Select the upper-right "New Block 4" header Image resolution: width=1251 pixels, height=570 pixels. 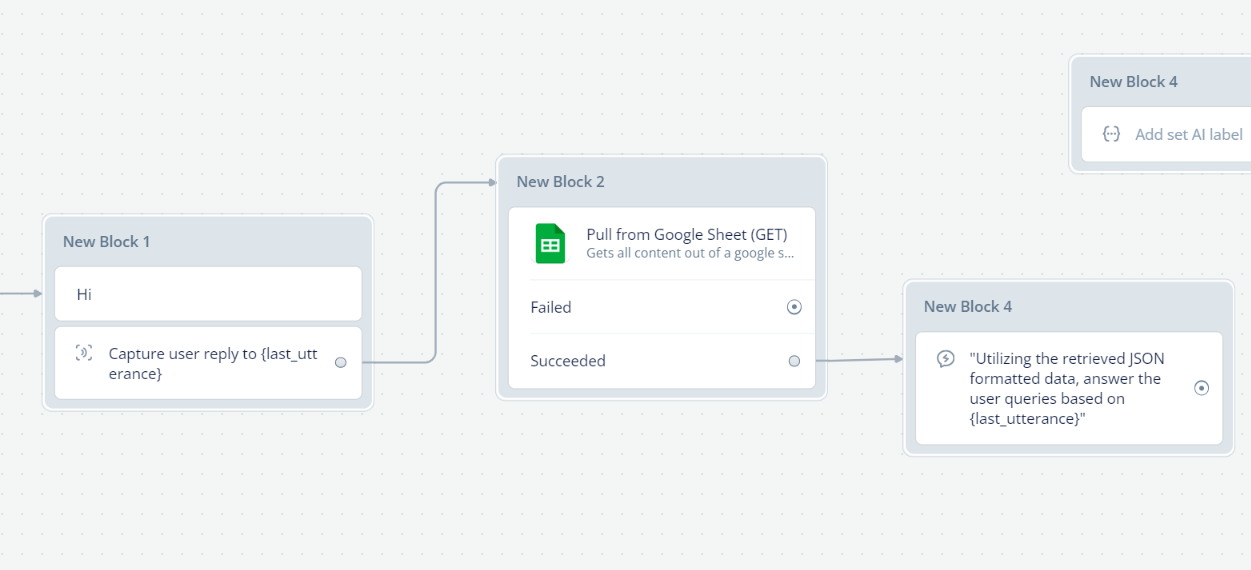(x=1162, y=82)
